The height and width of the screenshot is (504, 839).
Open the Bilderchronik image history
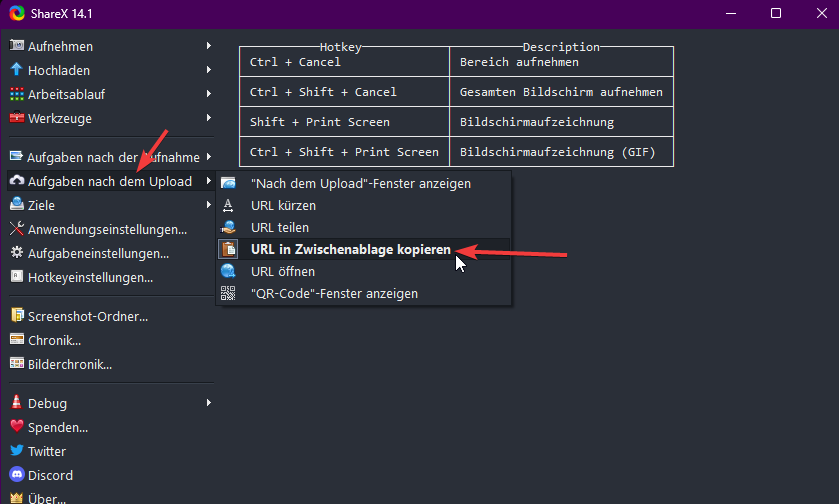70,364
